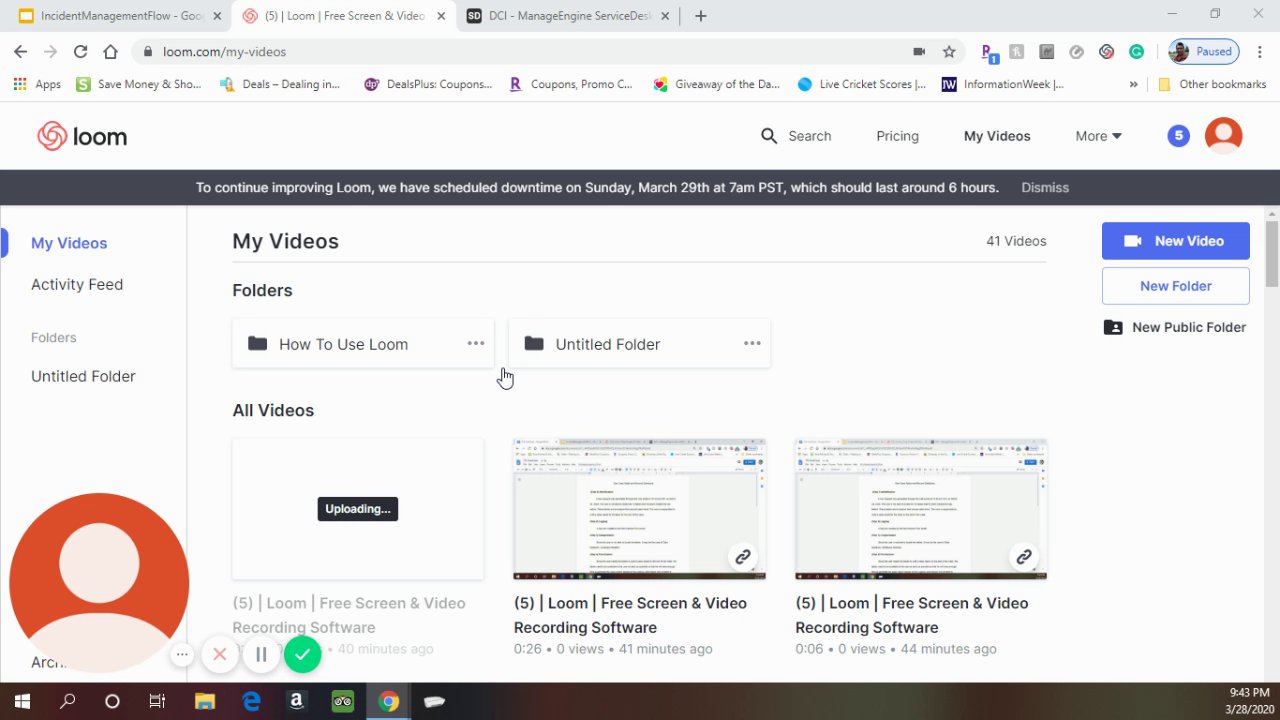The image size is (1280, 720).
Task: Open Untitled Folder in sidebar
Action: pyautogui.click(x=83, y=376)
